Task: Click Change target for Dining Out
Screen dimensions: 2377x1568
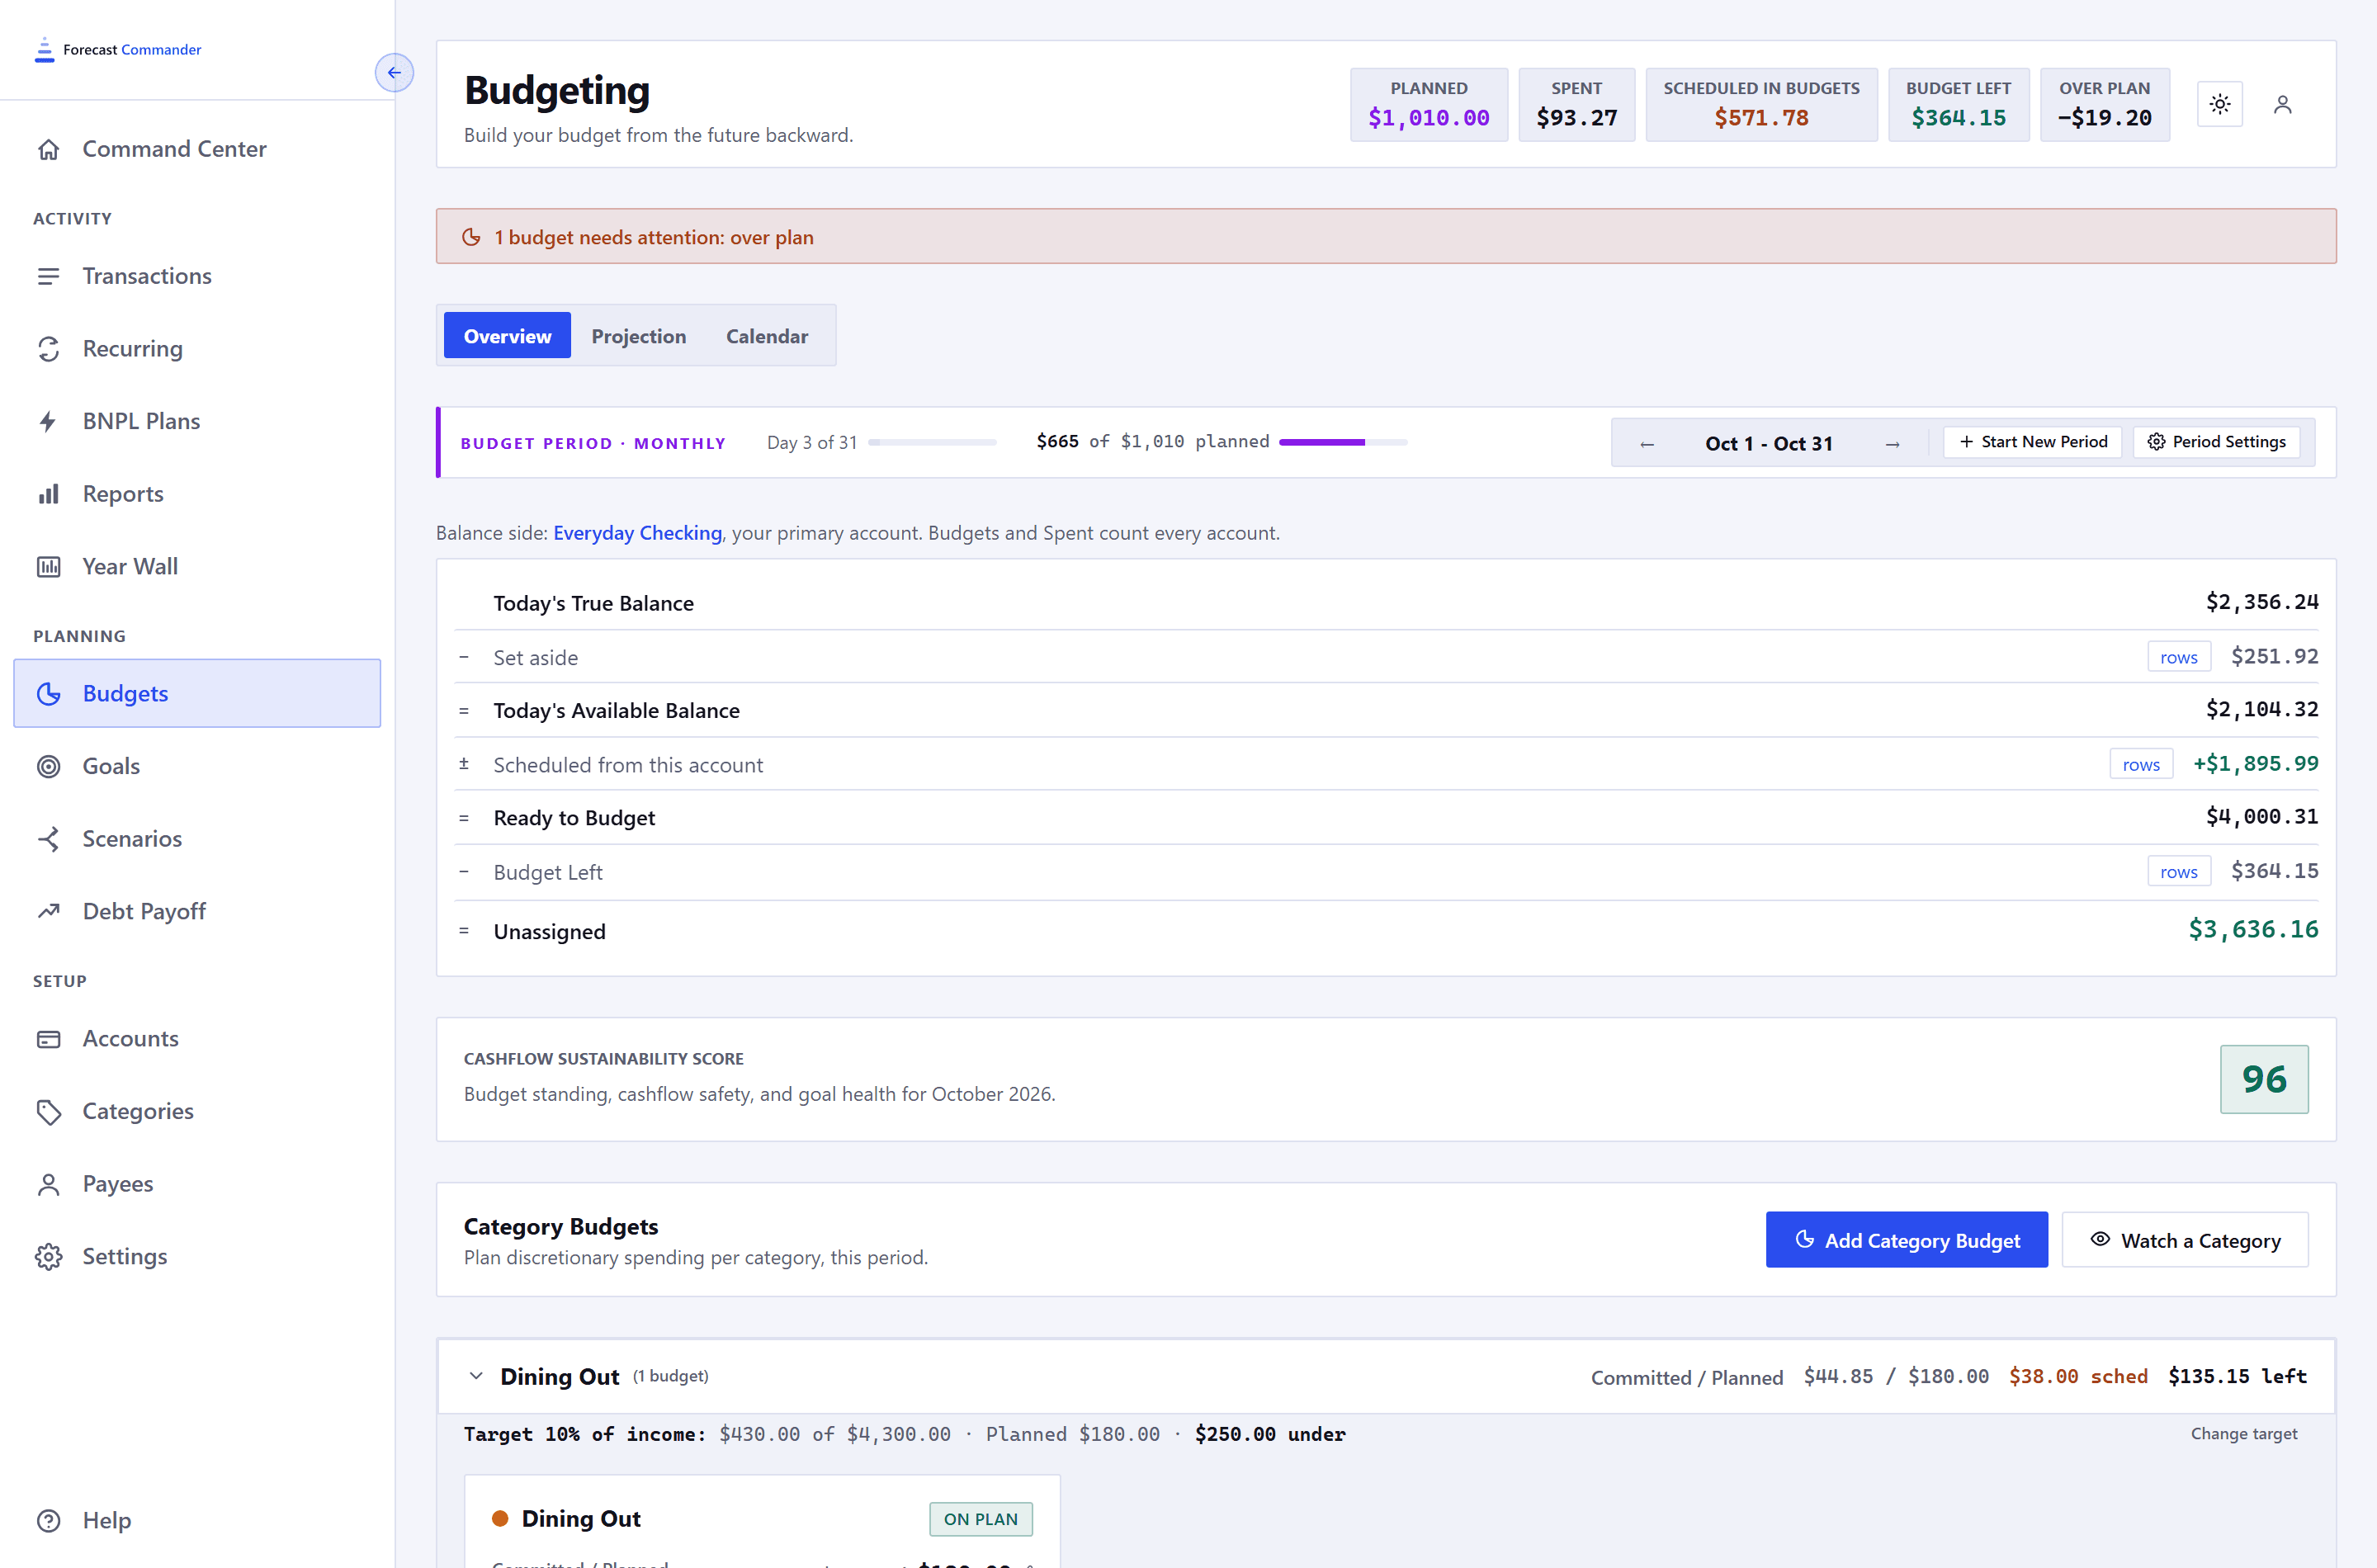Action: pyautogui.click(x=2243, y=1433)
